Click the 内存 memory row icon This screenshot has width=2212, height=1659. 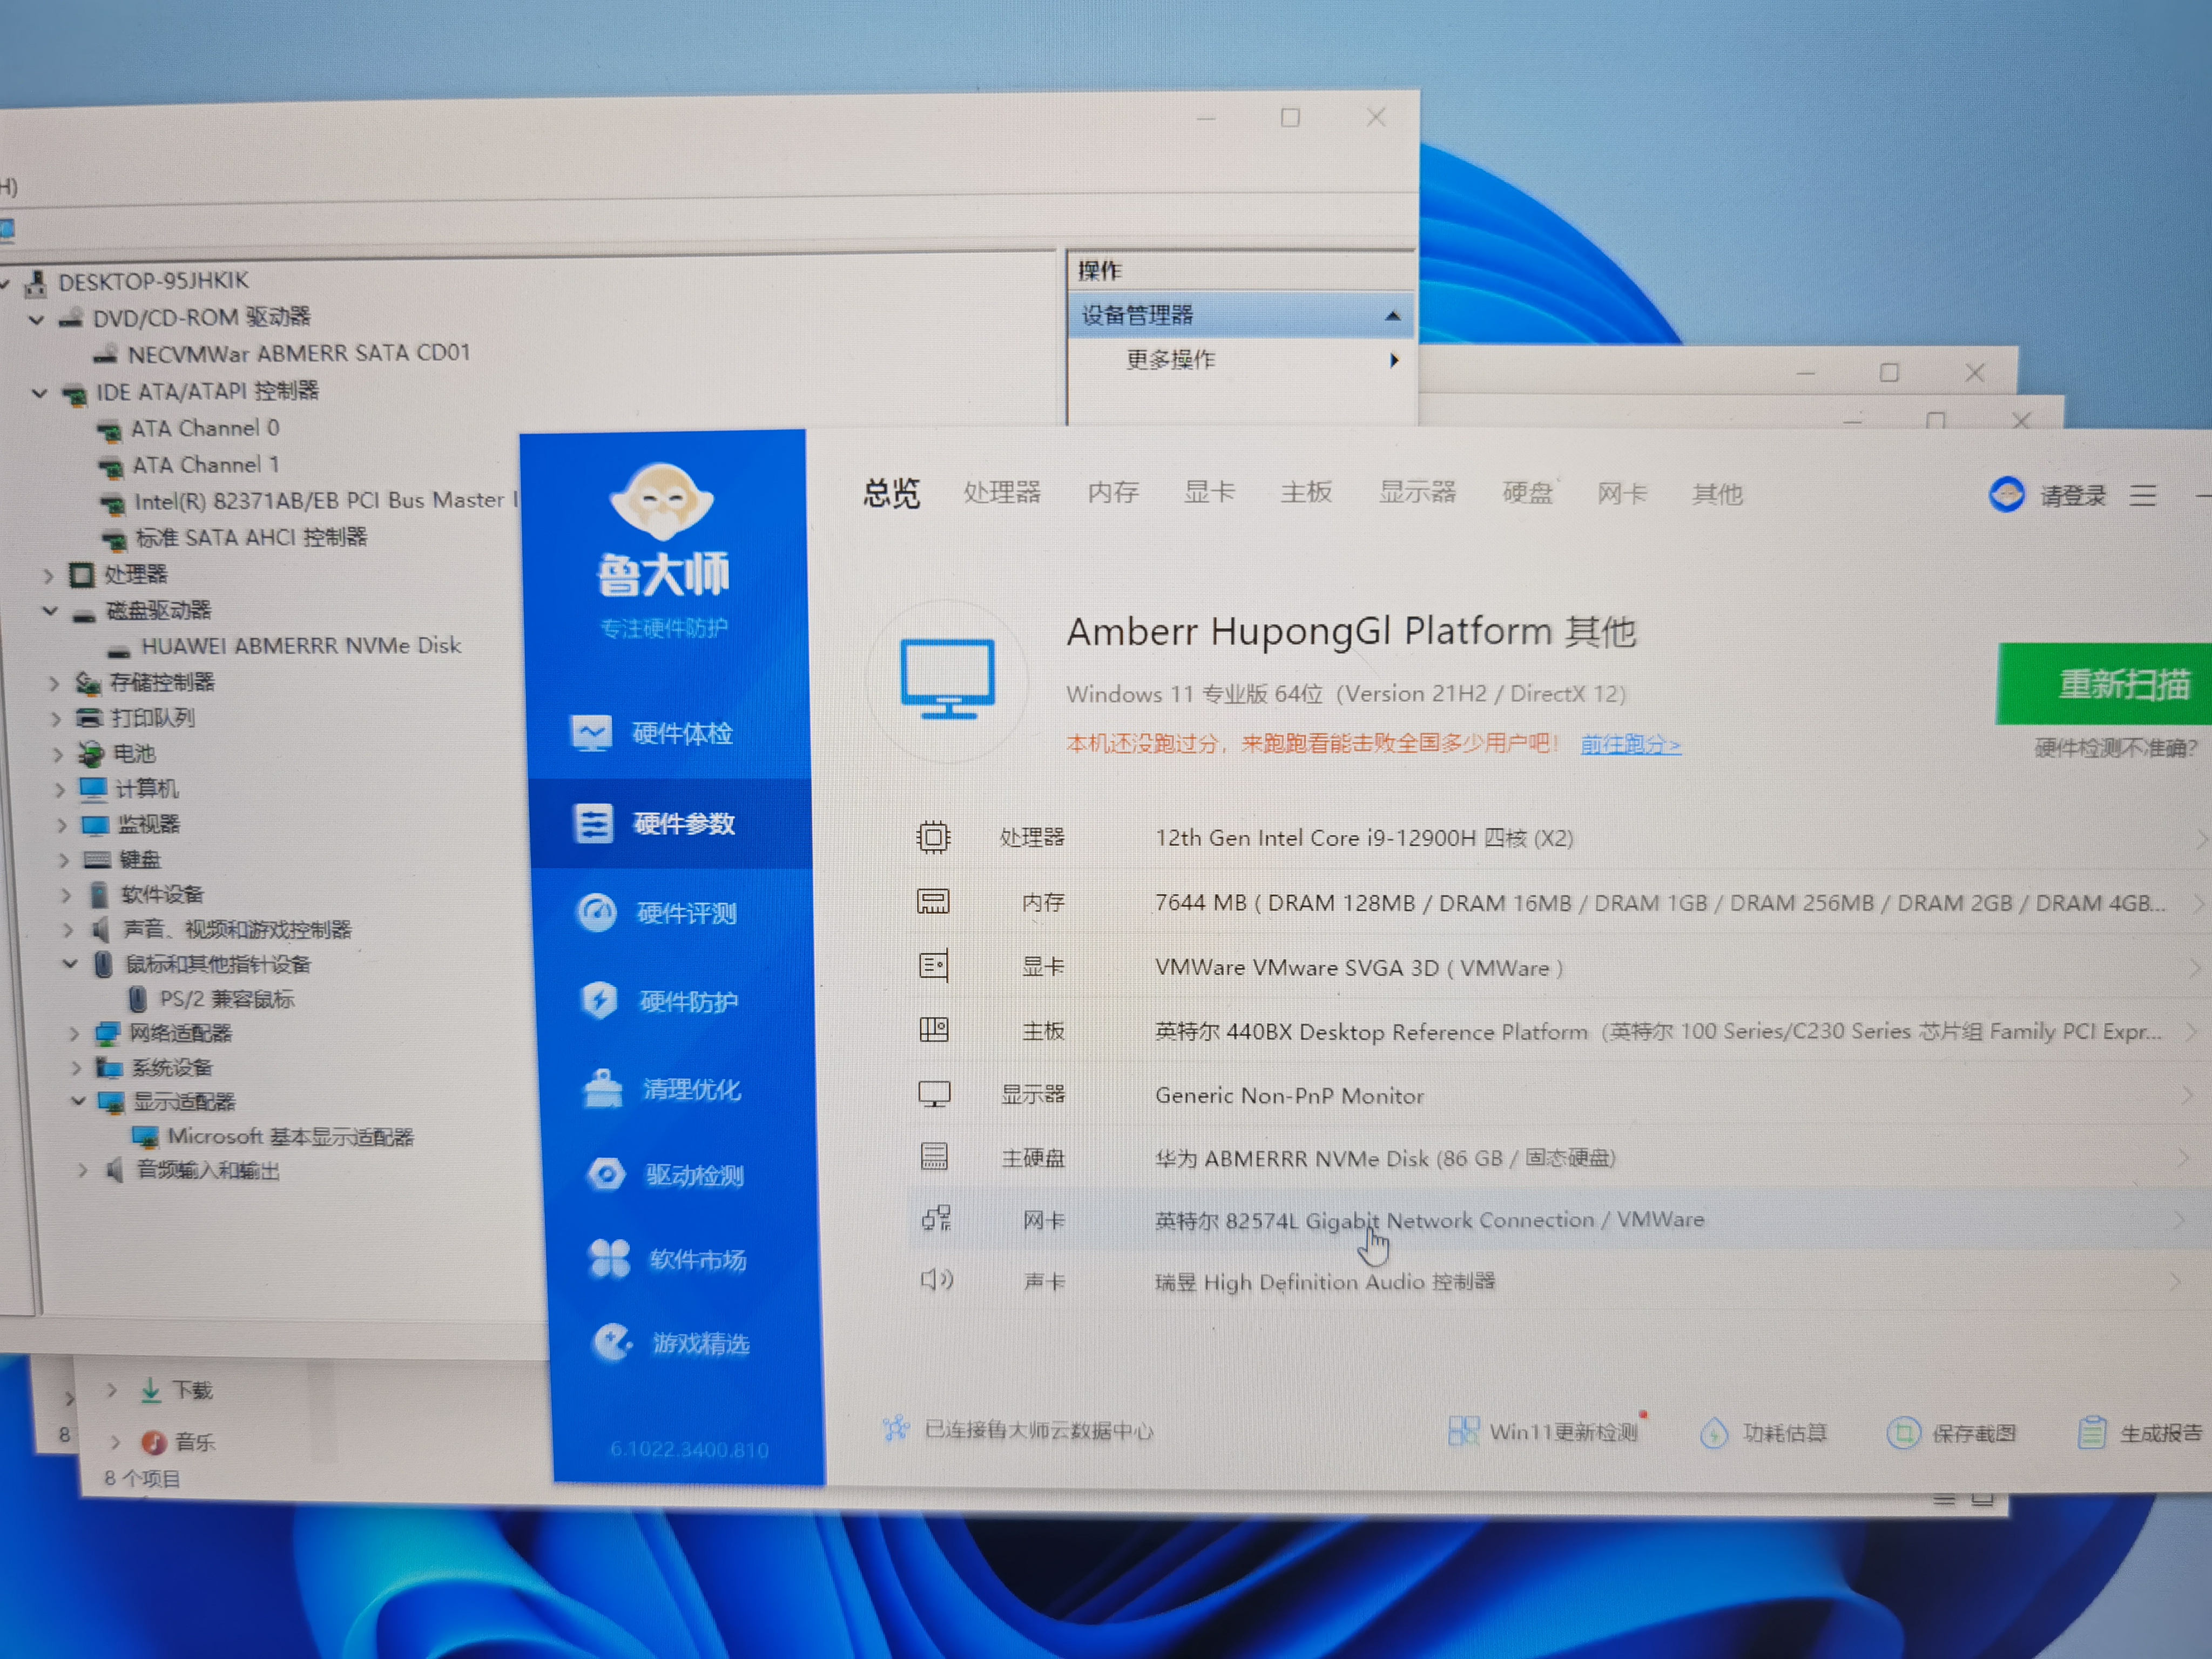[x=933, y=902]
